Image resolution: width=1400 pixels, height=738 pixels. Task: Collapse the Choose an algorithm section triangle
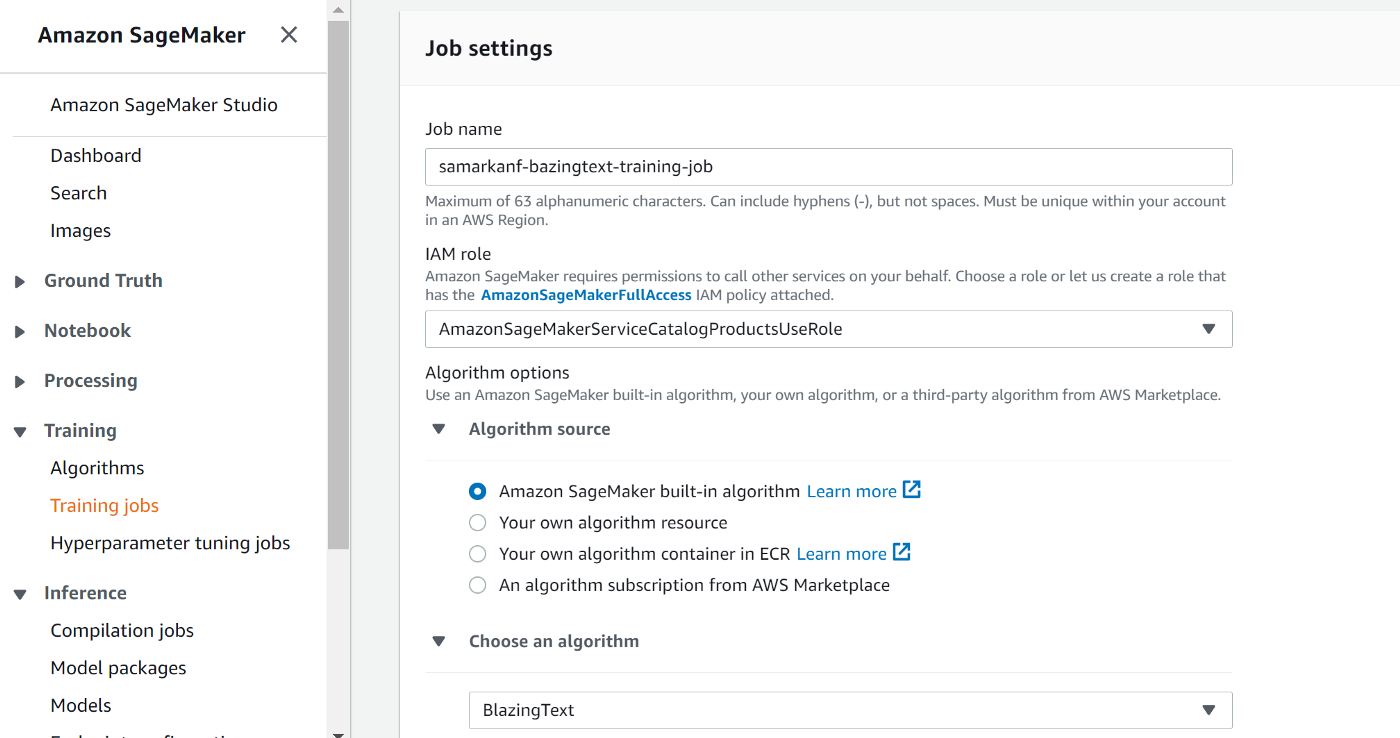[x=438, y=641]
